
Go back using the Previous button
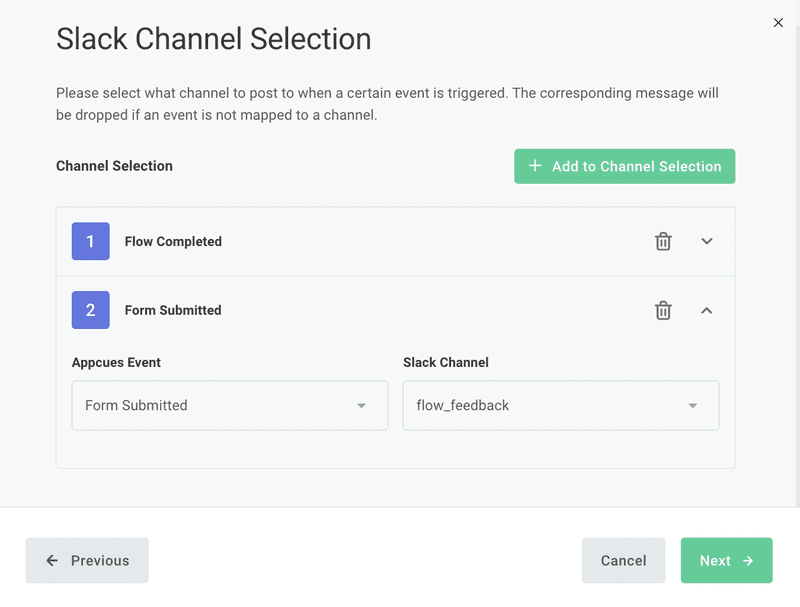point(87,560)
